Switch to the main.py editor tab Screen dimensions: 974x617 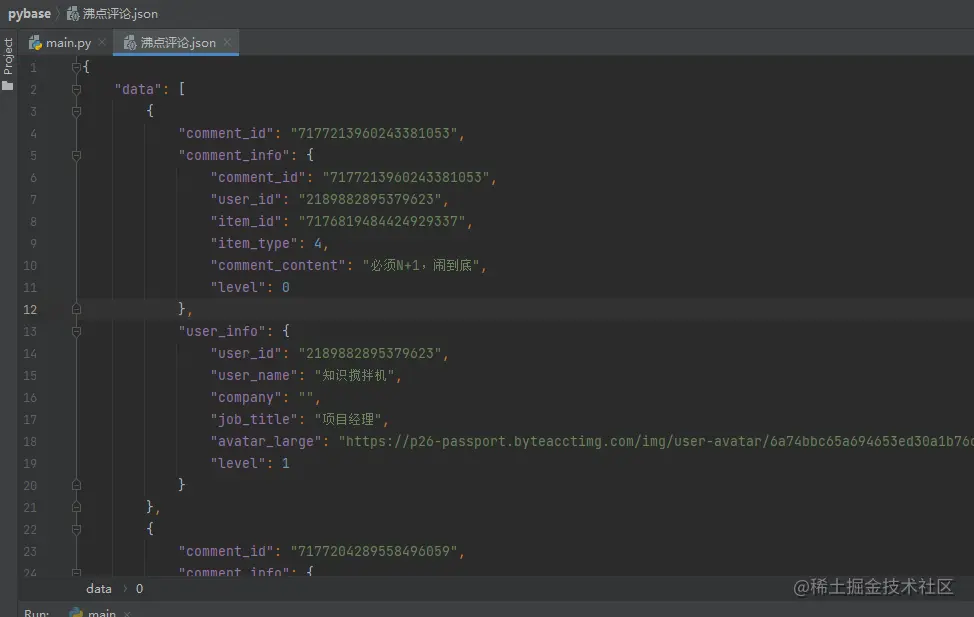[x=60, y=43]
